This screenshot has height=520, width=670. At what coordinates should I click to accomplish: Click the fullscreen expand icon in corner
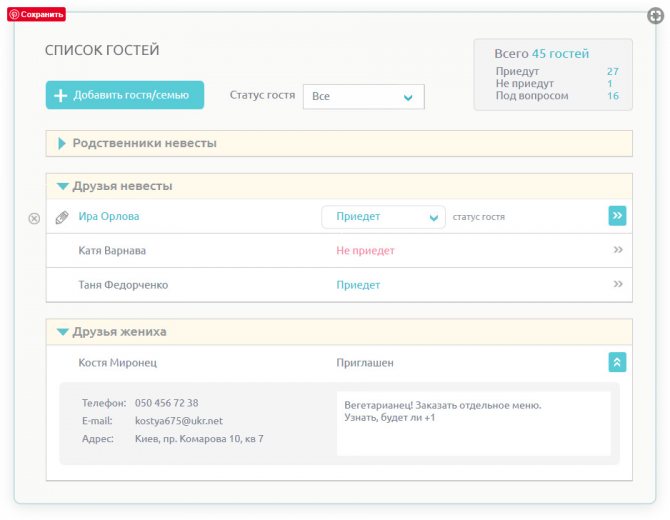[656, 17]
